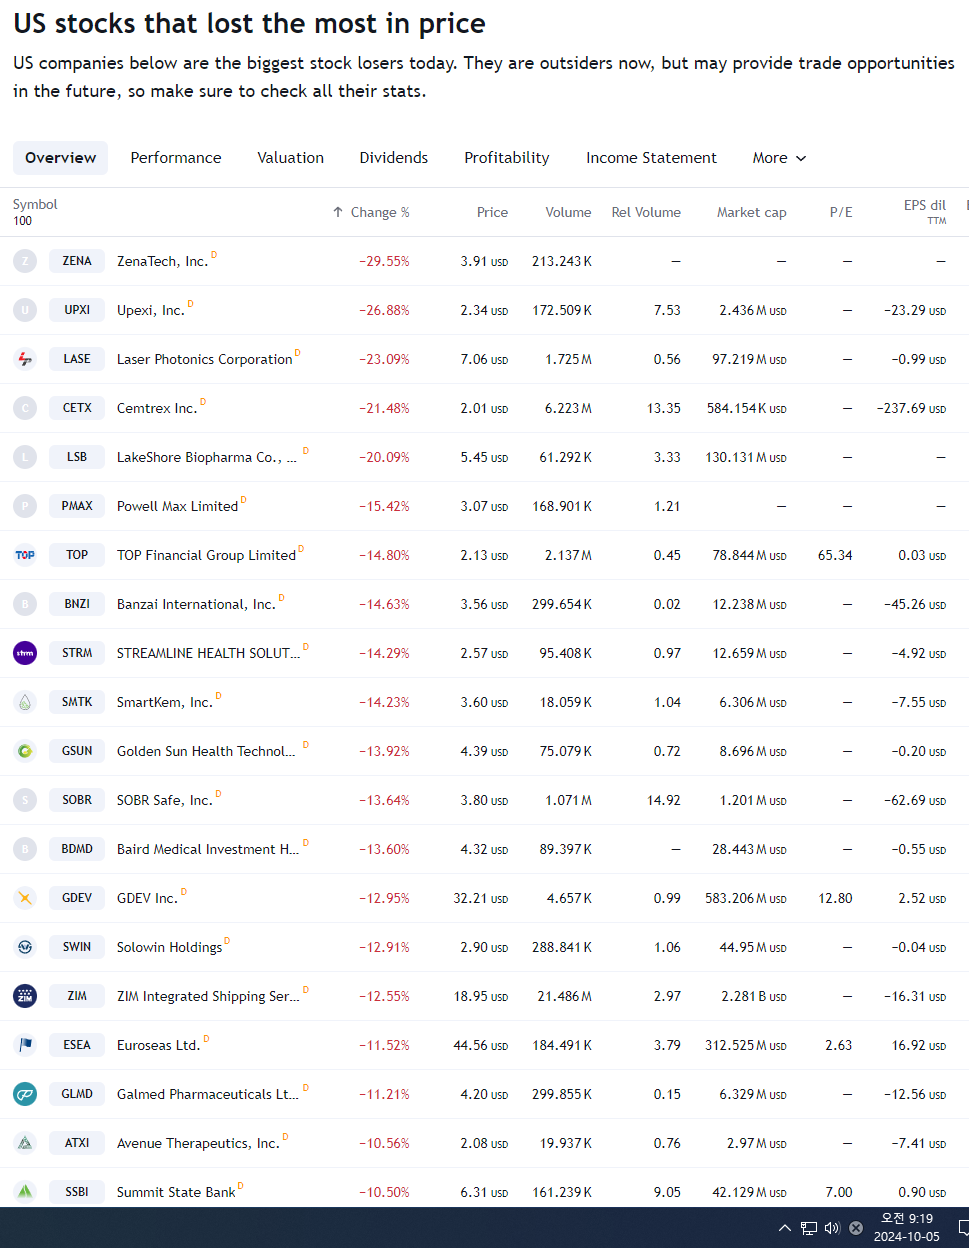Click the Banzai International logo icon

coord(25,604)
